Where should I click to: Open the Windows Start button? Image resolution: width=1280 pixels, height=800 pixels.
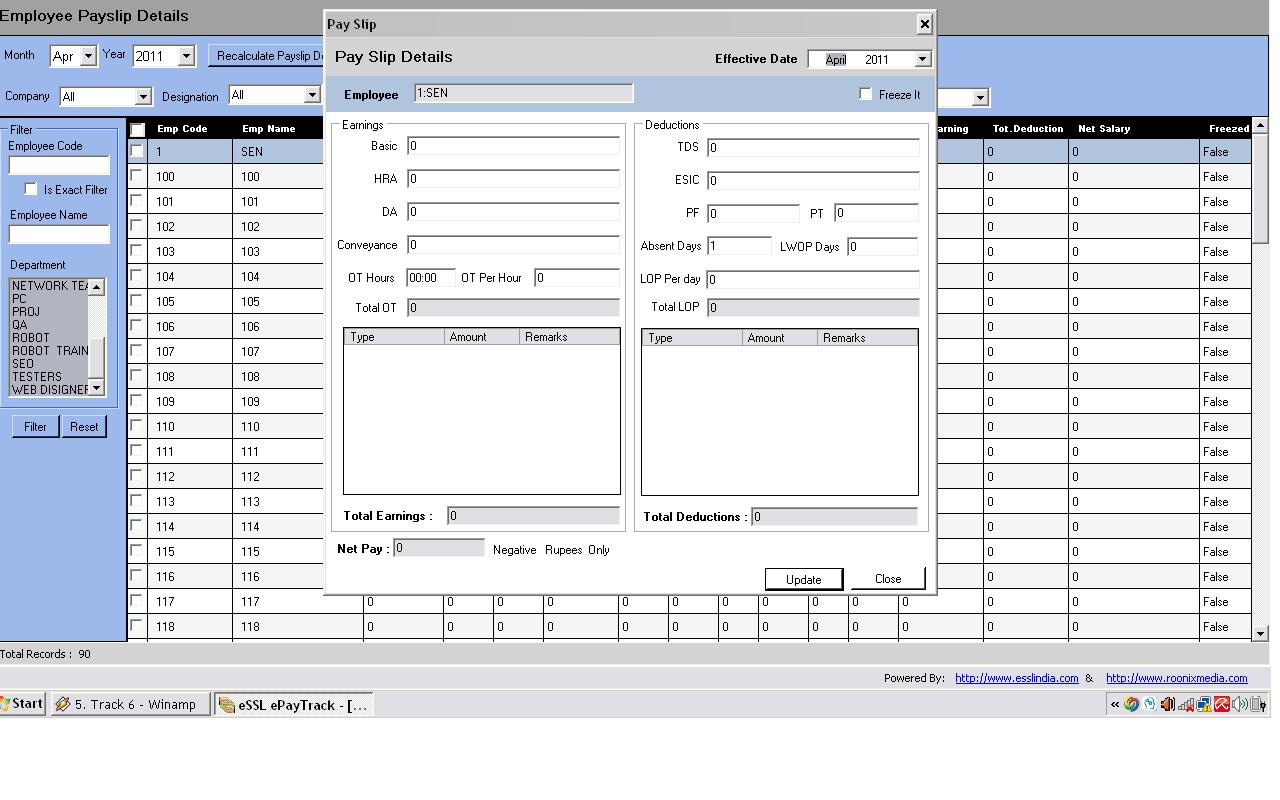click(22, 704)
